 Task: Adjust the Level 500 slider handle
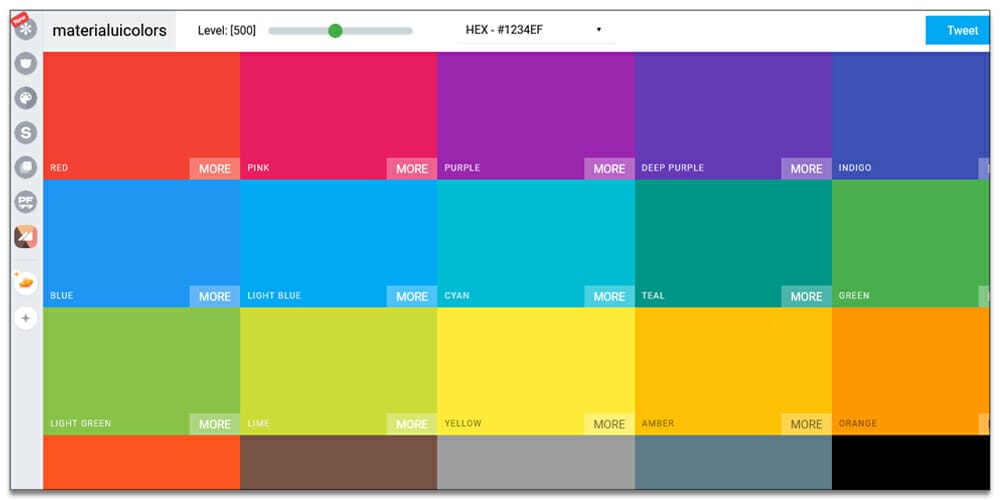click(335, 31)
